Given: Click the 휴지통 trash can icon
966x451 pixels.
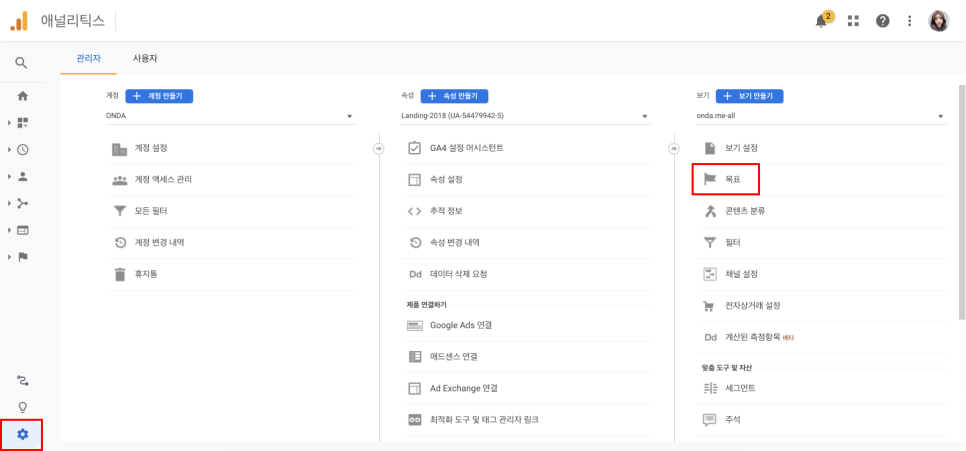Looking at the screenshot, I should [x=120, y=274].
